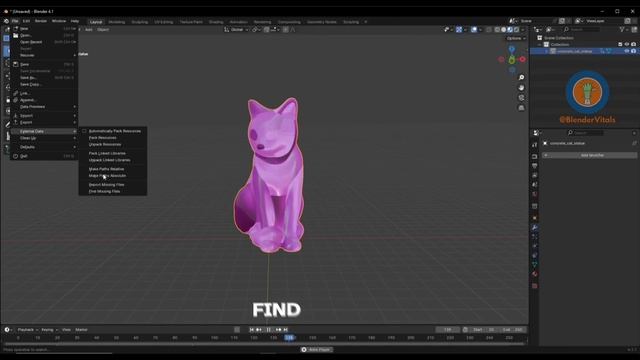Open the viewport Object menu

click(x=103, y=30)
